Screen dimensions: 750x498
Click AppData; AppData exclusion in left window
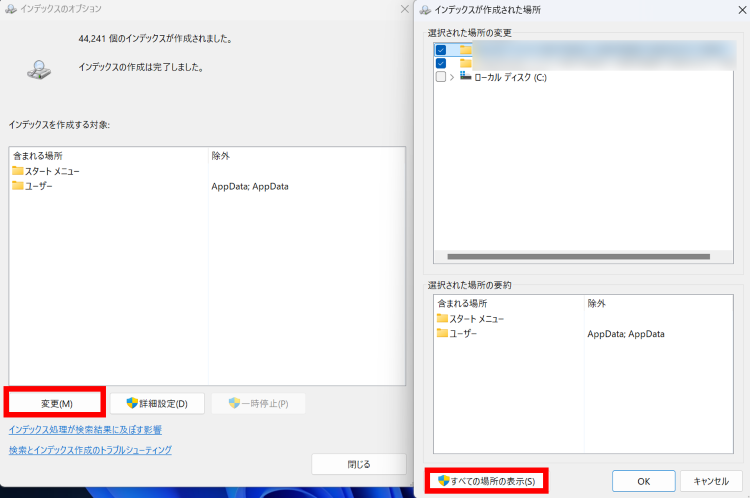pyautogui.click(x=250, y=186)
